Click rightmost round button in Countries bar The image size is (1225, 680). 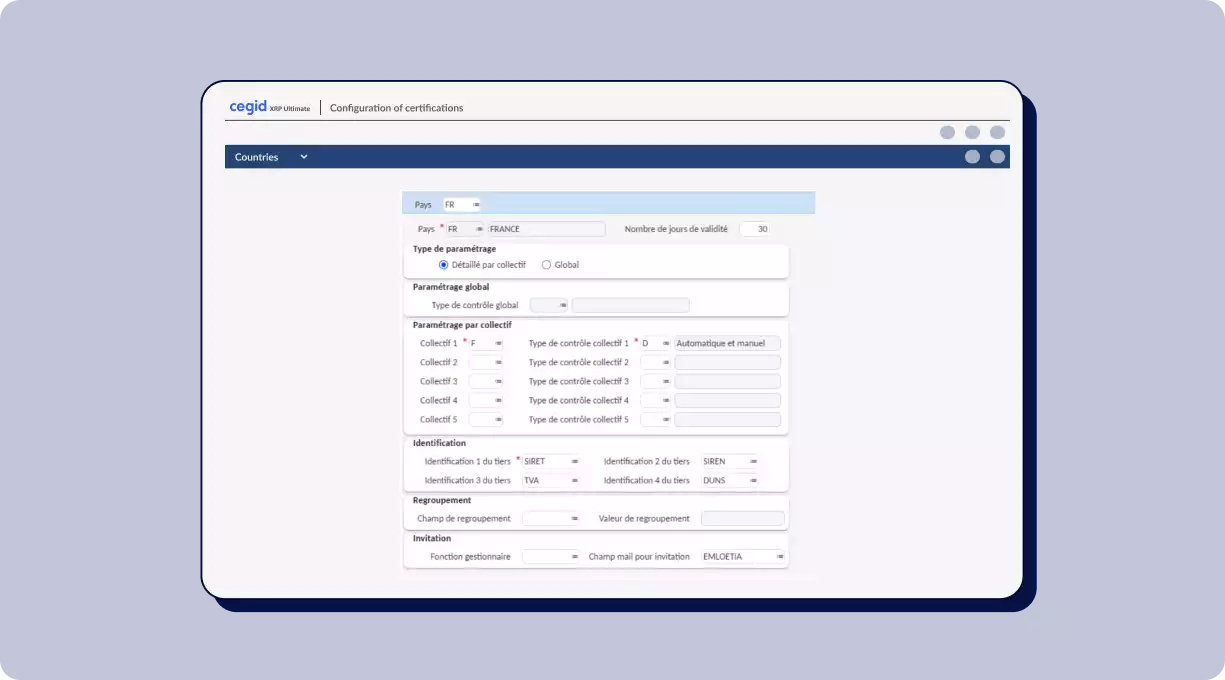(x=997, y=157)
